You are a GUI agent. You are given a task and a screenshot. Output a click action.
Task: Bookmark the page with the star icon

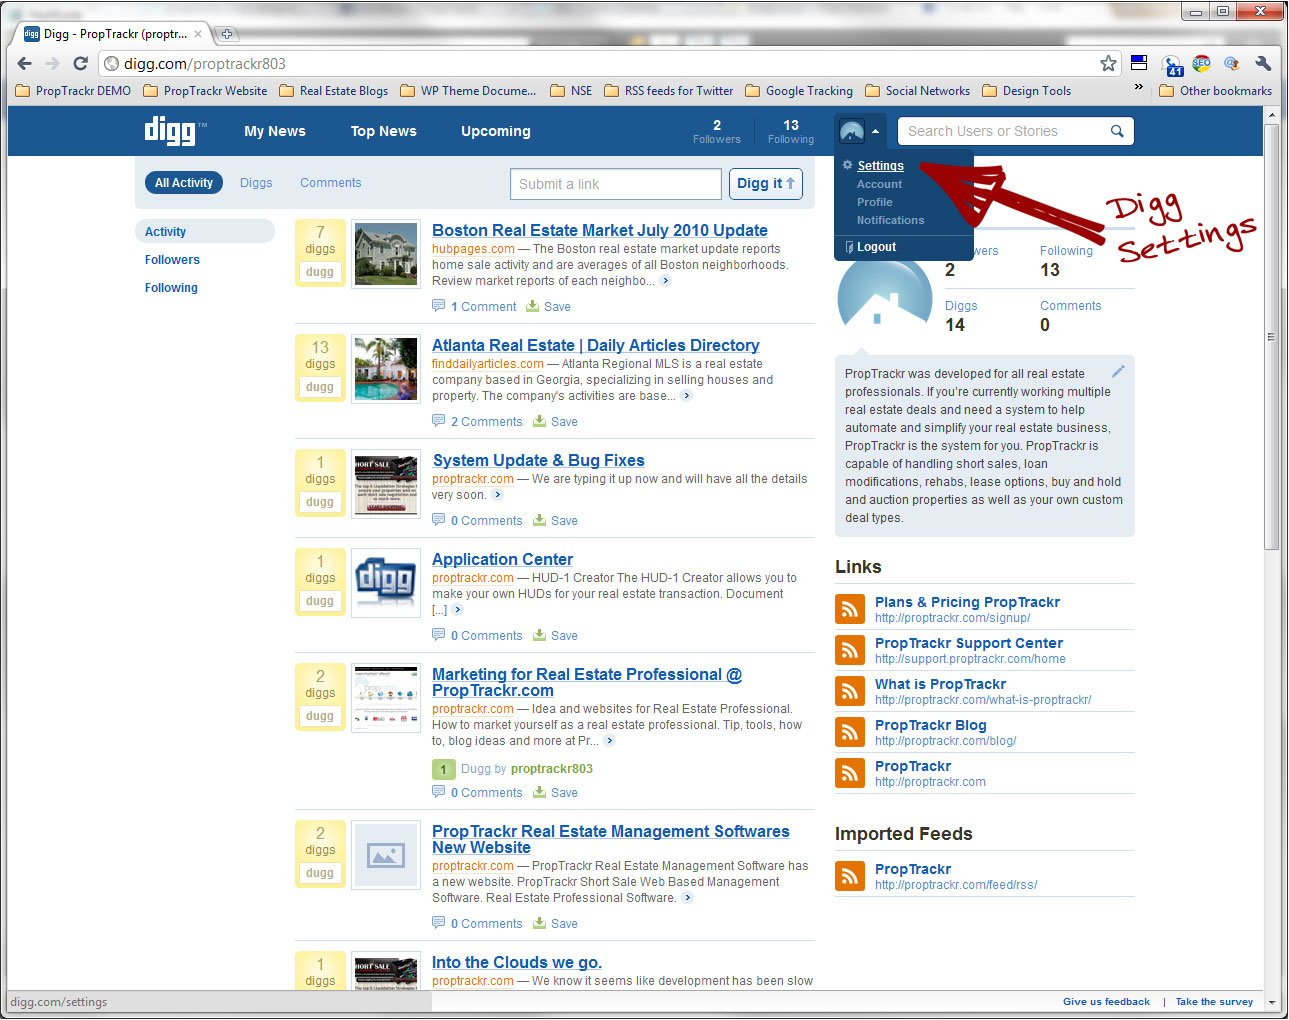pyautogui.click(x=1108, y=62)
